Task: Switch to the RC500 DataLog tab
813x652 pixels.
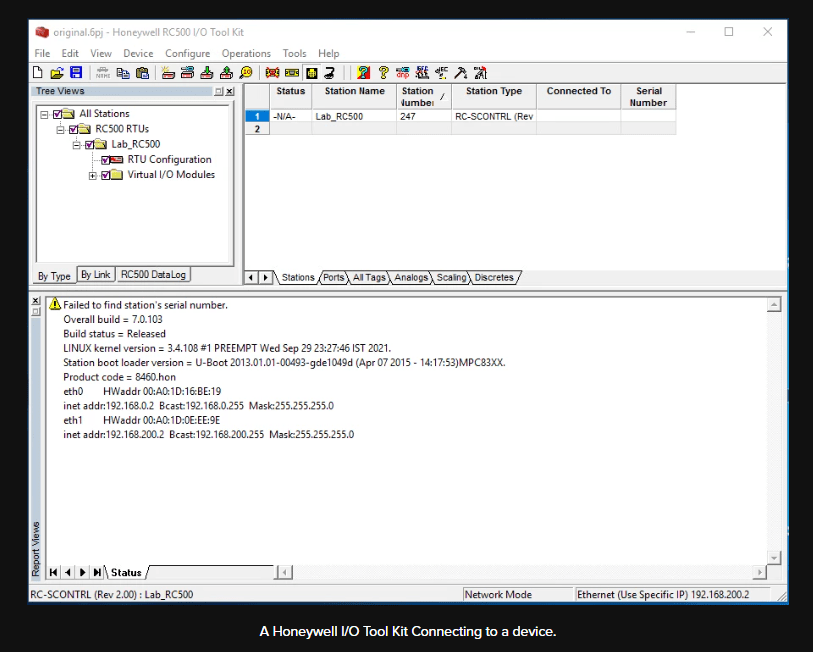Action: coord(153,275)
